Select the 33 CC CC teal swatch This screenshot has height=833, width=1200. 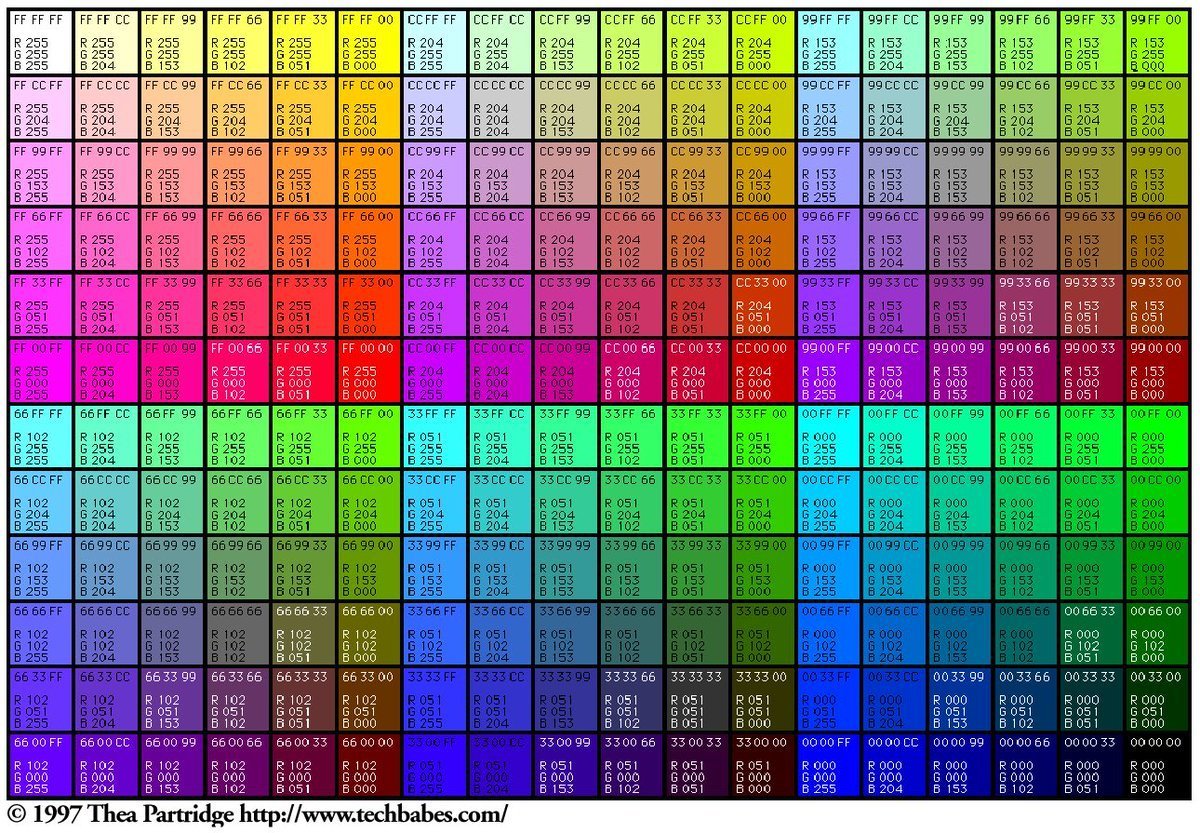[499, 501]
